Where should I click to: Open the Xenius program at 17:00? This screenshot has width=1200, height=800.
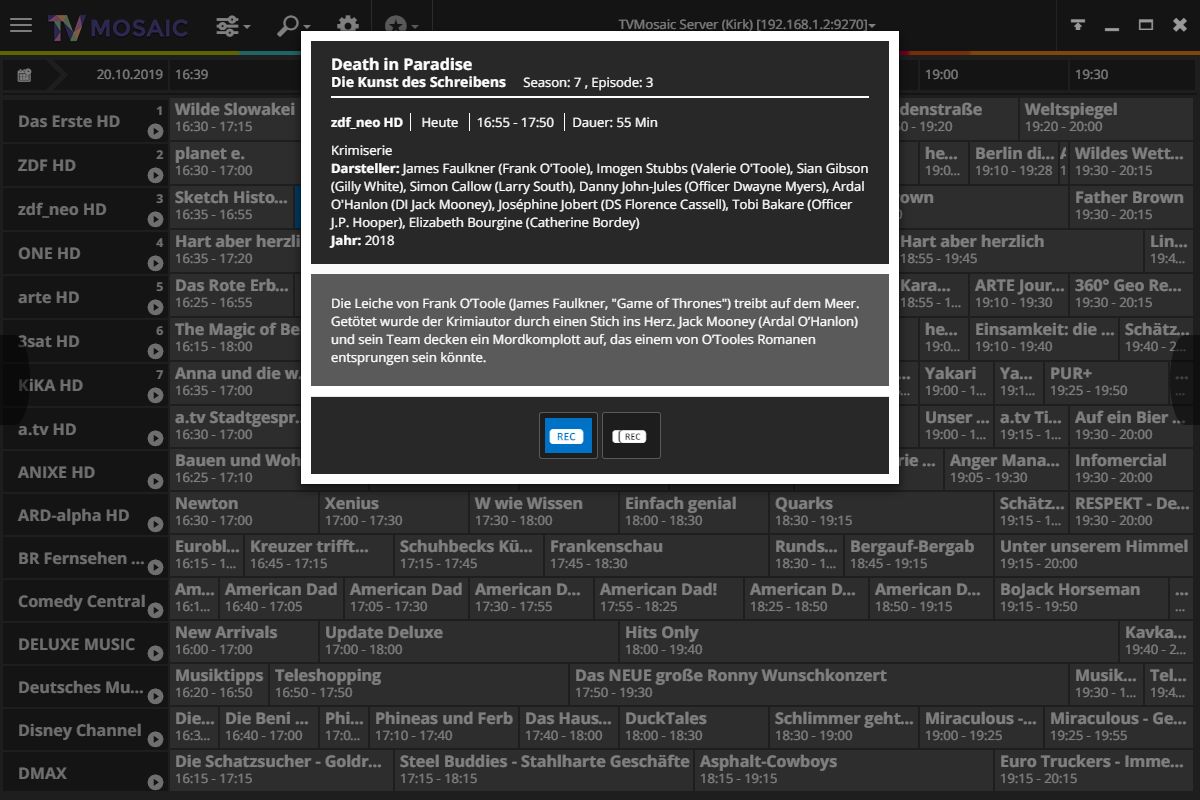(x=394, y=511)
